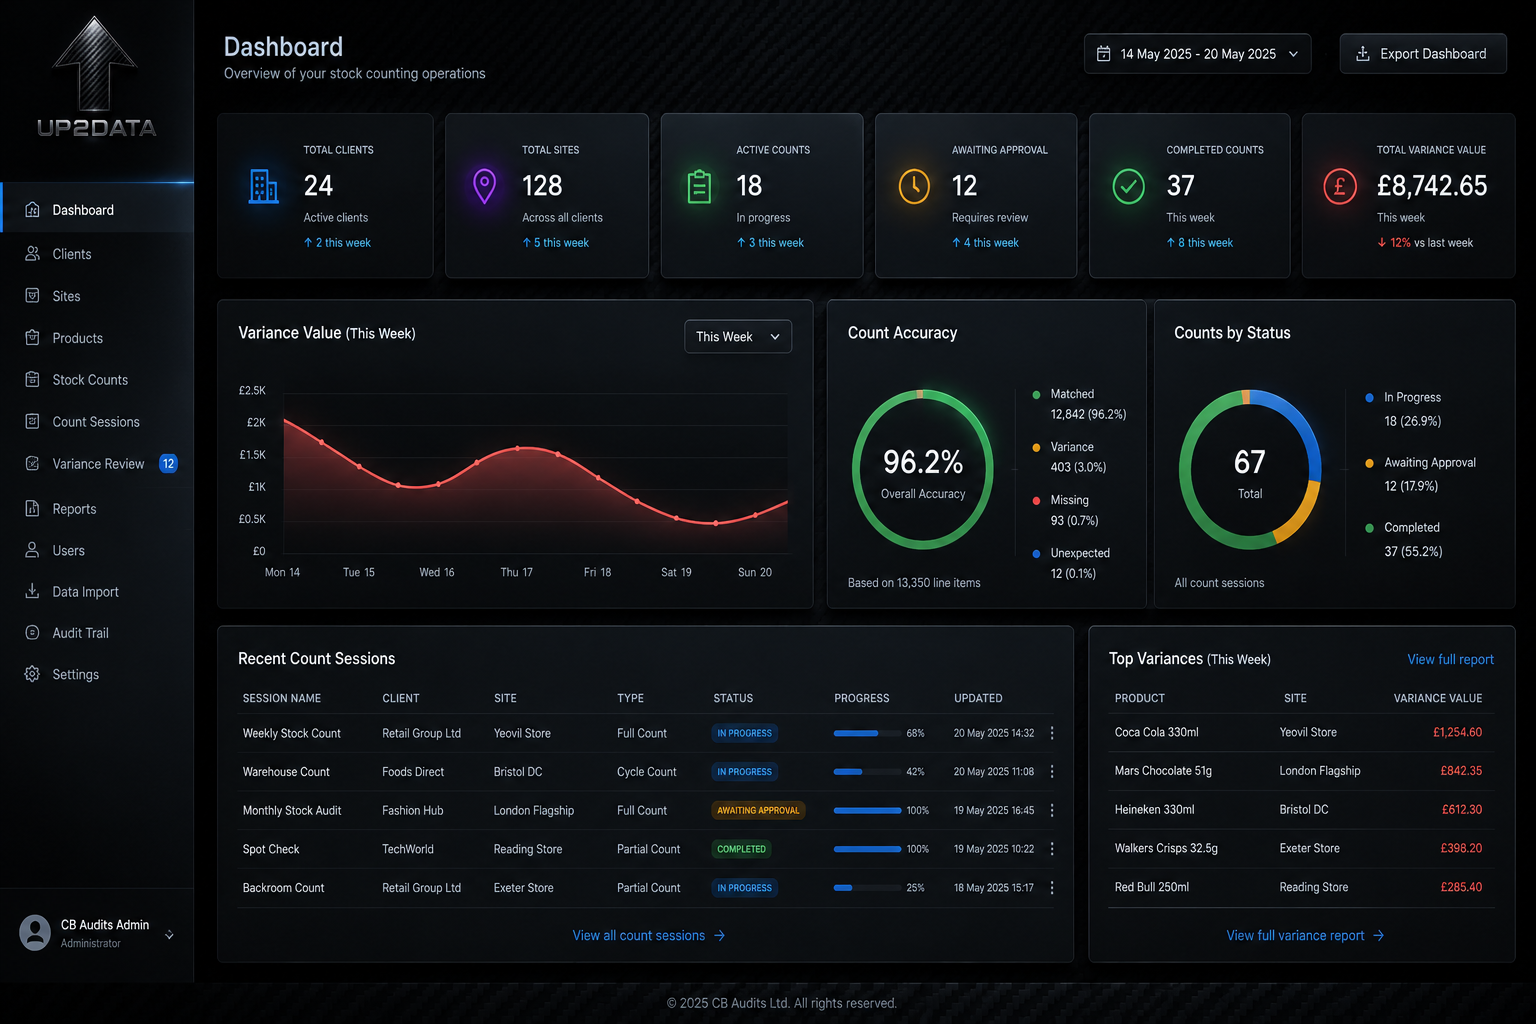The width and height of the screenshot is (1536, 1024).
Task: Click the SESSION NAME column header
Action: 282,698
